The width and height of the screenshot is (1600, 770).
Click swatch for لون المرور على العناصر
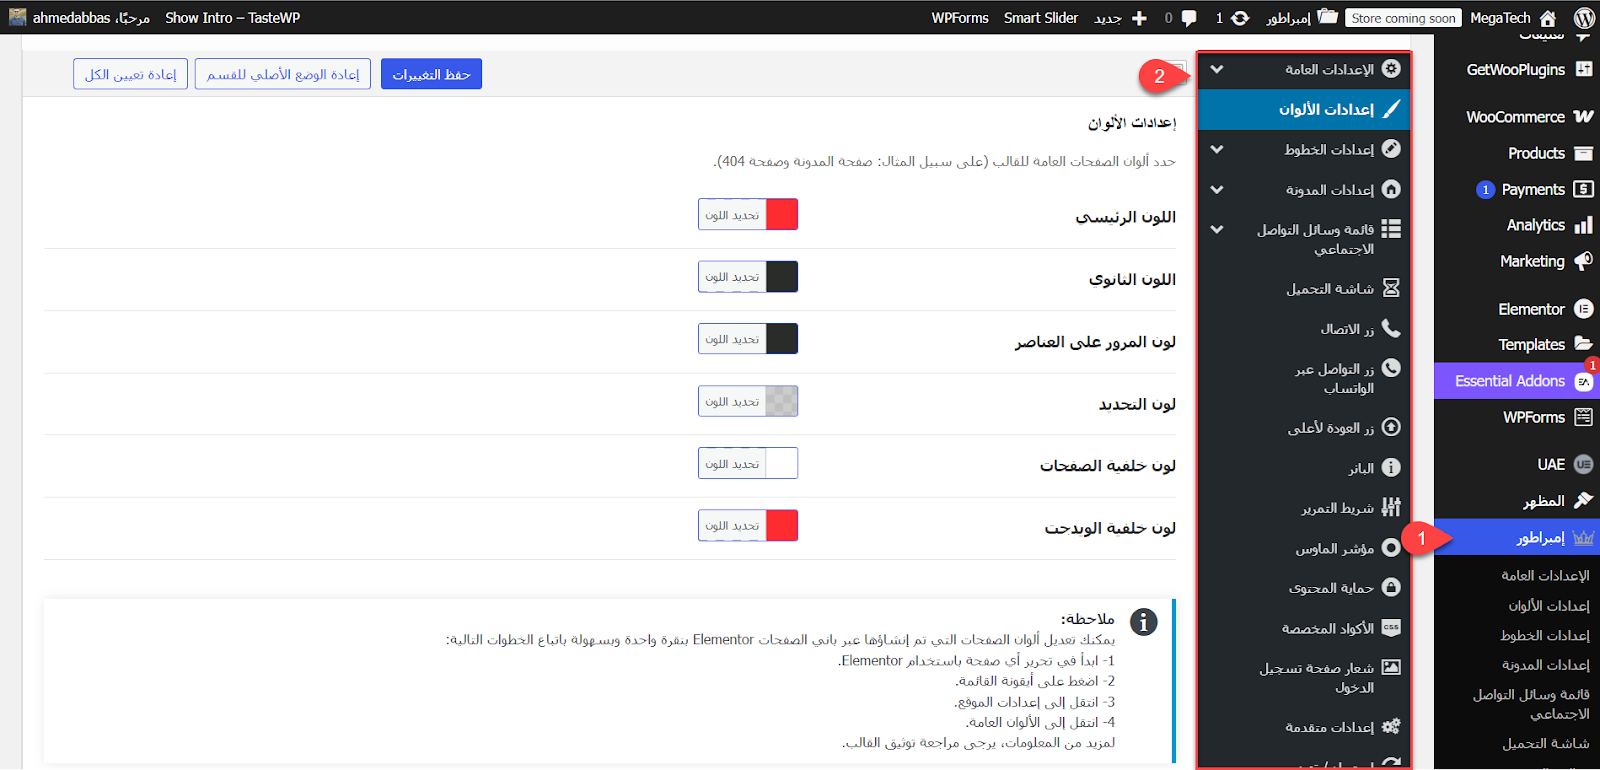782,338
